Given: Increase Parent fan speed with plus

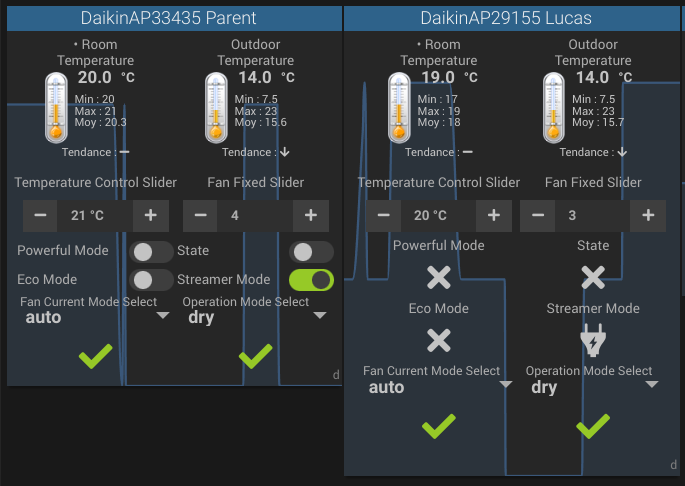Looking at the screenshot, I should coord(311,215).
